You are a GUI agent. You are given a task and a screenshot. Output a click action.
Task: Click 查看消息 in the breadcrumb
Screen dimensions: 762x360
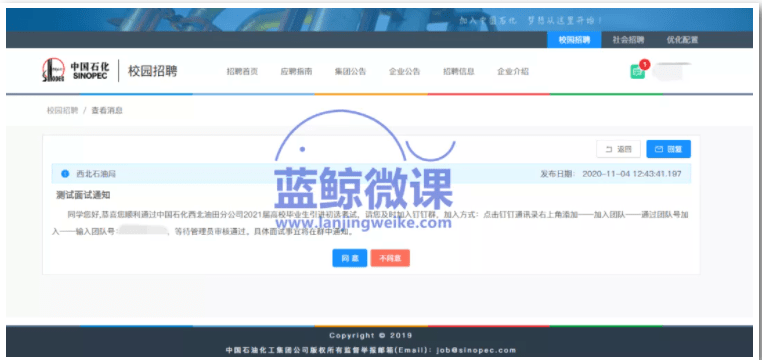(107, 110)
